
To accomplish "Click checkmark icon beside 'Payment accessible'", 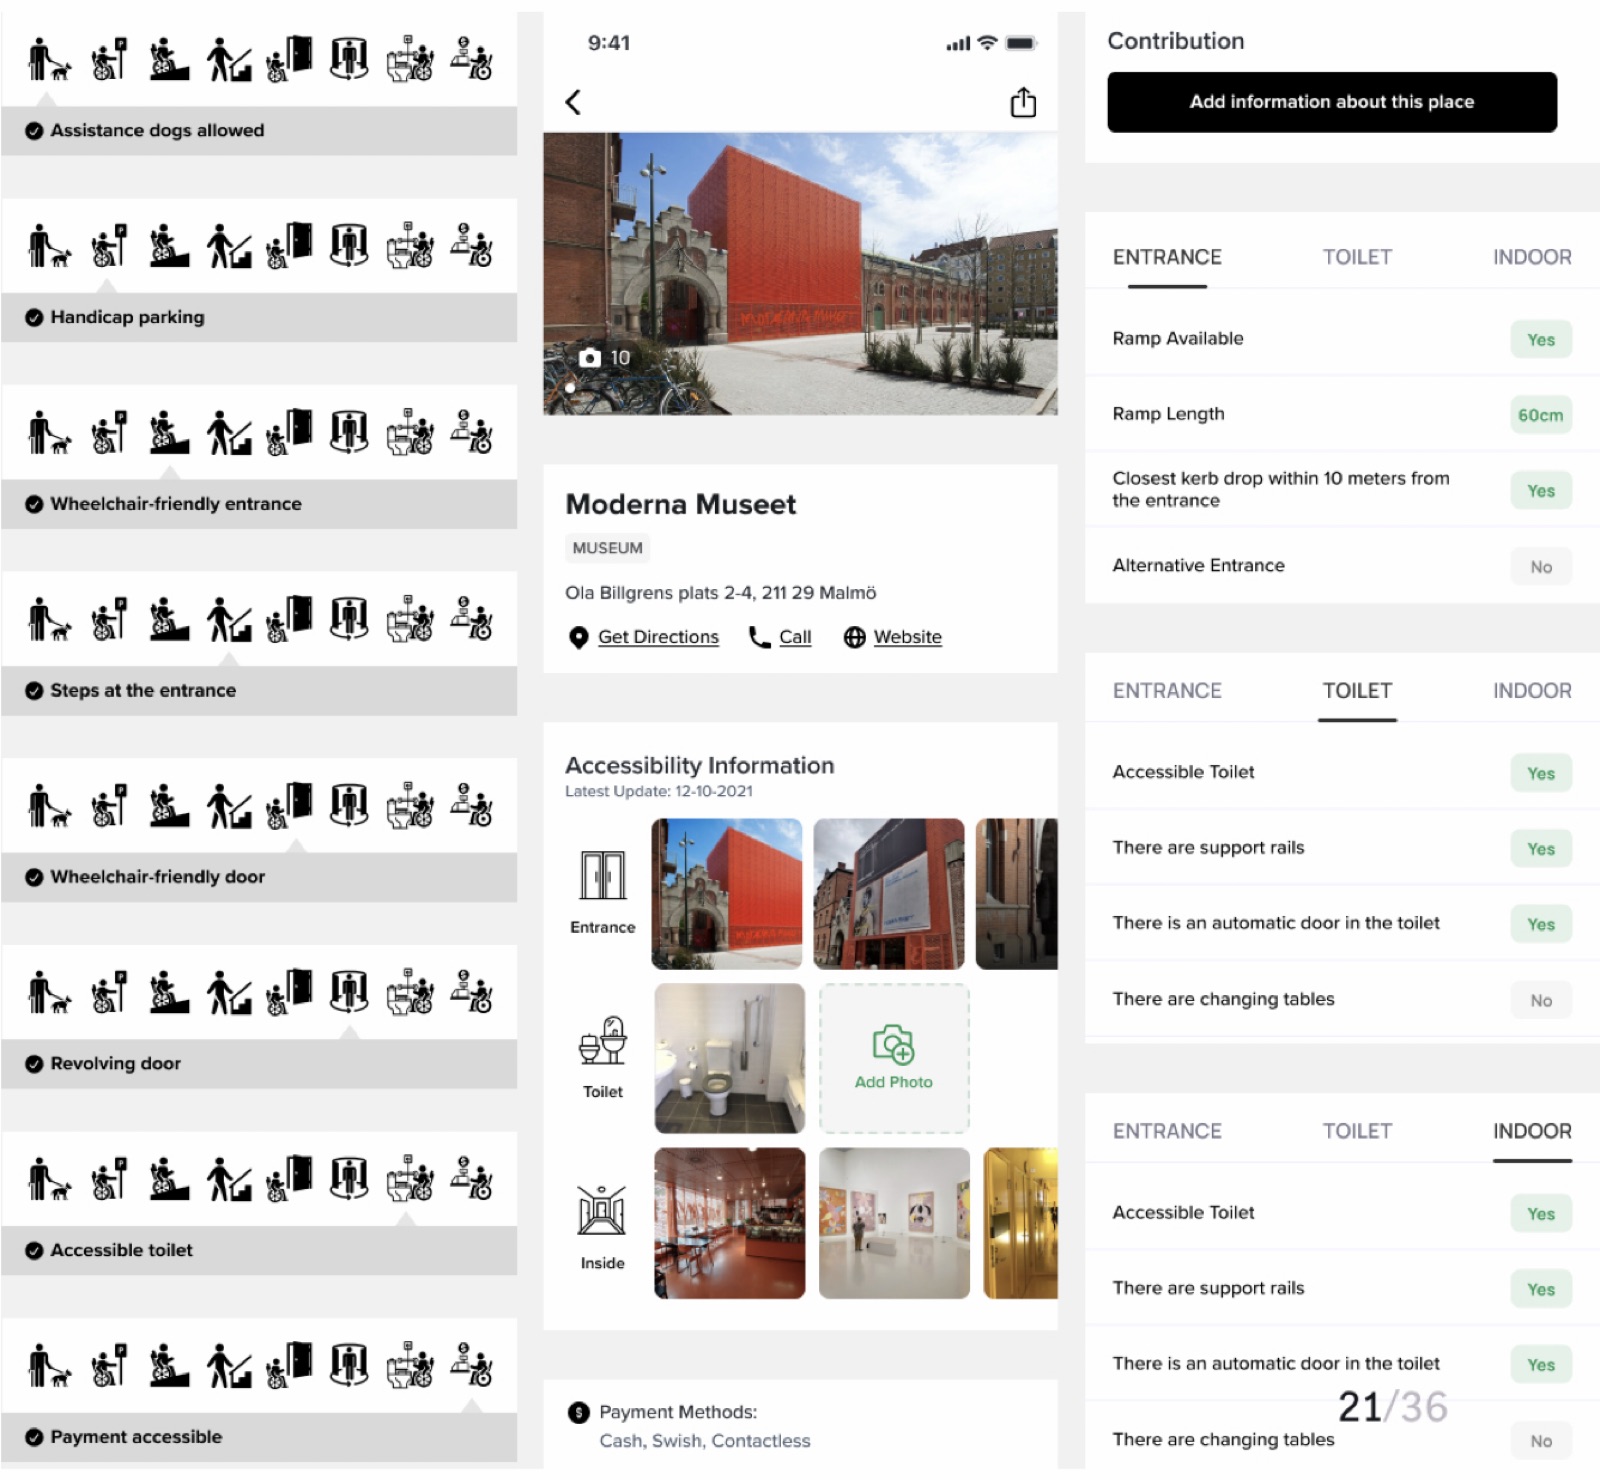I will 34,1437.
